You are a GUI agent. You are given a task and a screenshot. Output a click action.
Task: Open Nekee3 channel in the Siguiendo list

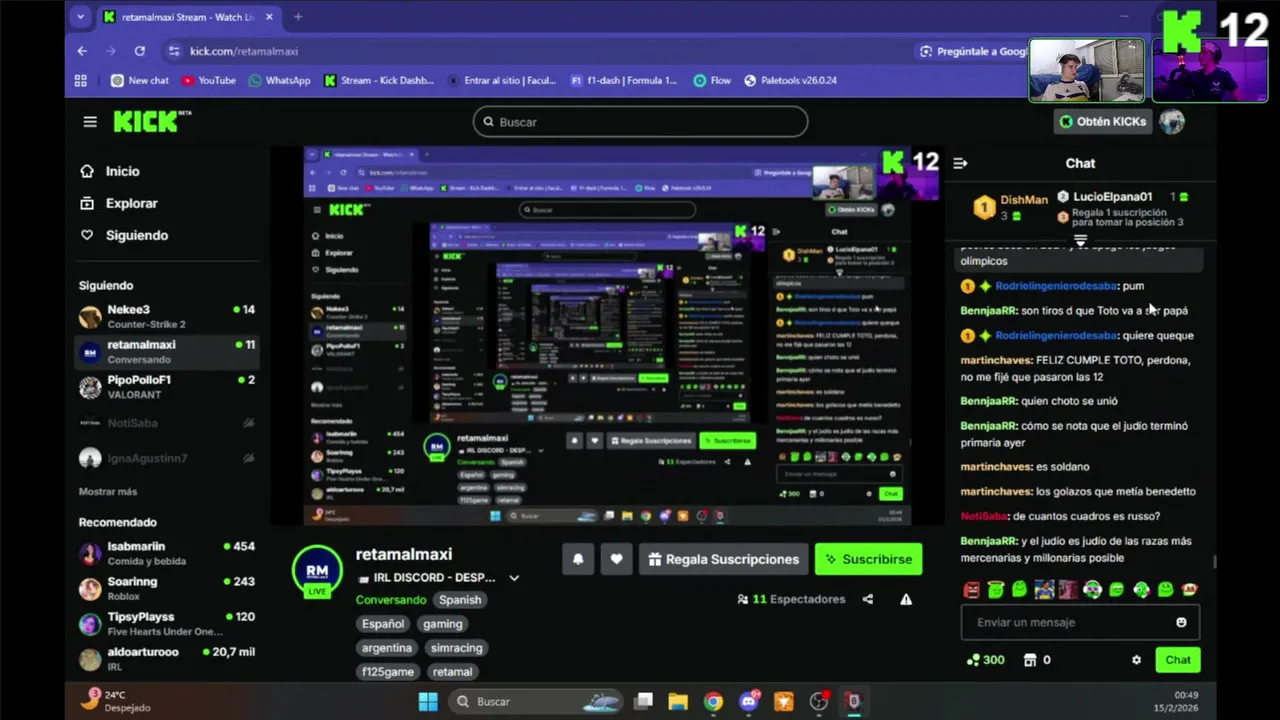(x=167, y=316)
